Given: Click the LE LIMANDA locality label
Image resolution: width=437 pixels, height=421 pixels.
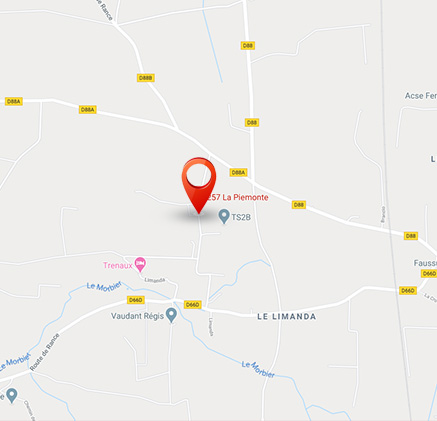Looking at the screenshot, I should click(287, 316).
